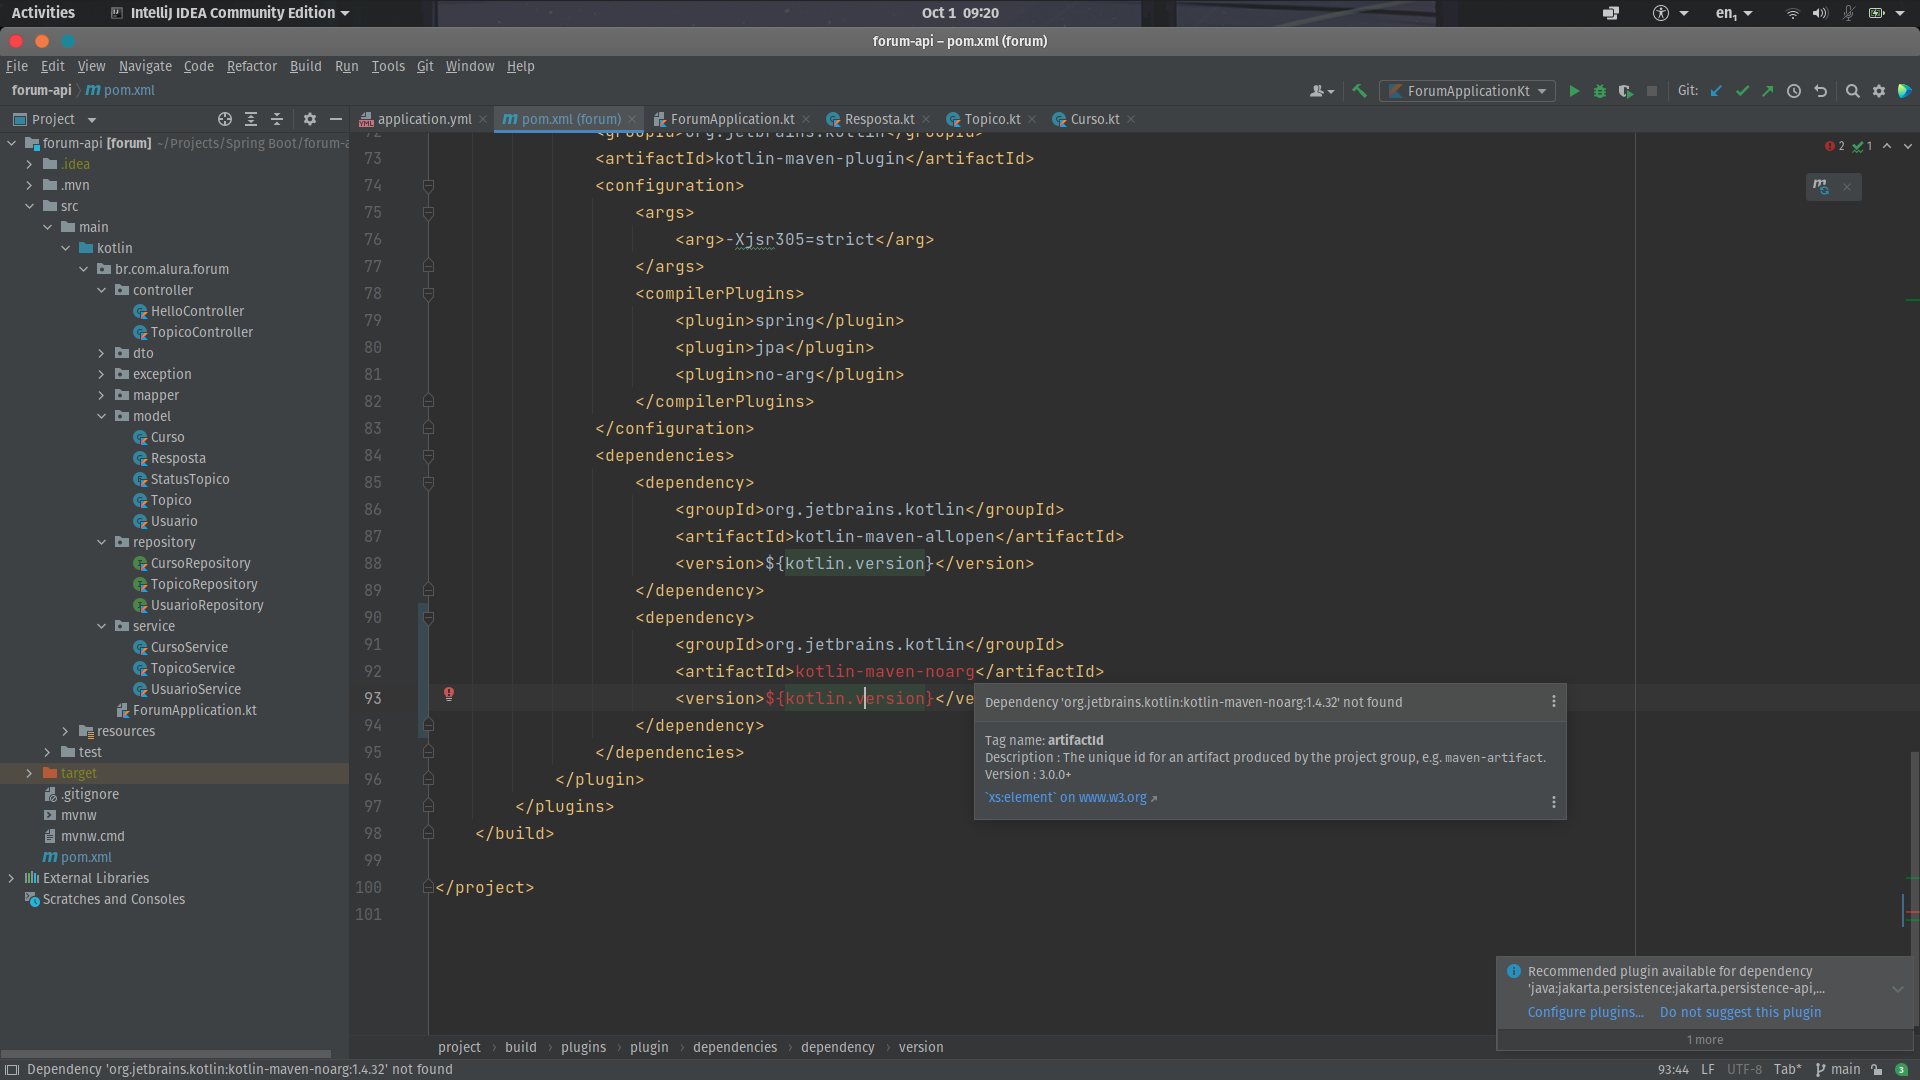Select Build menu item
1920x1080 pixels.
click(x=306, y=66)
